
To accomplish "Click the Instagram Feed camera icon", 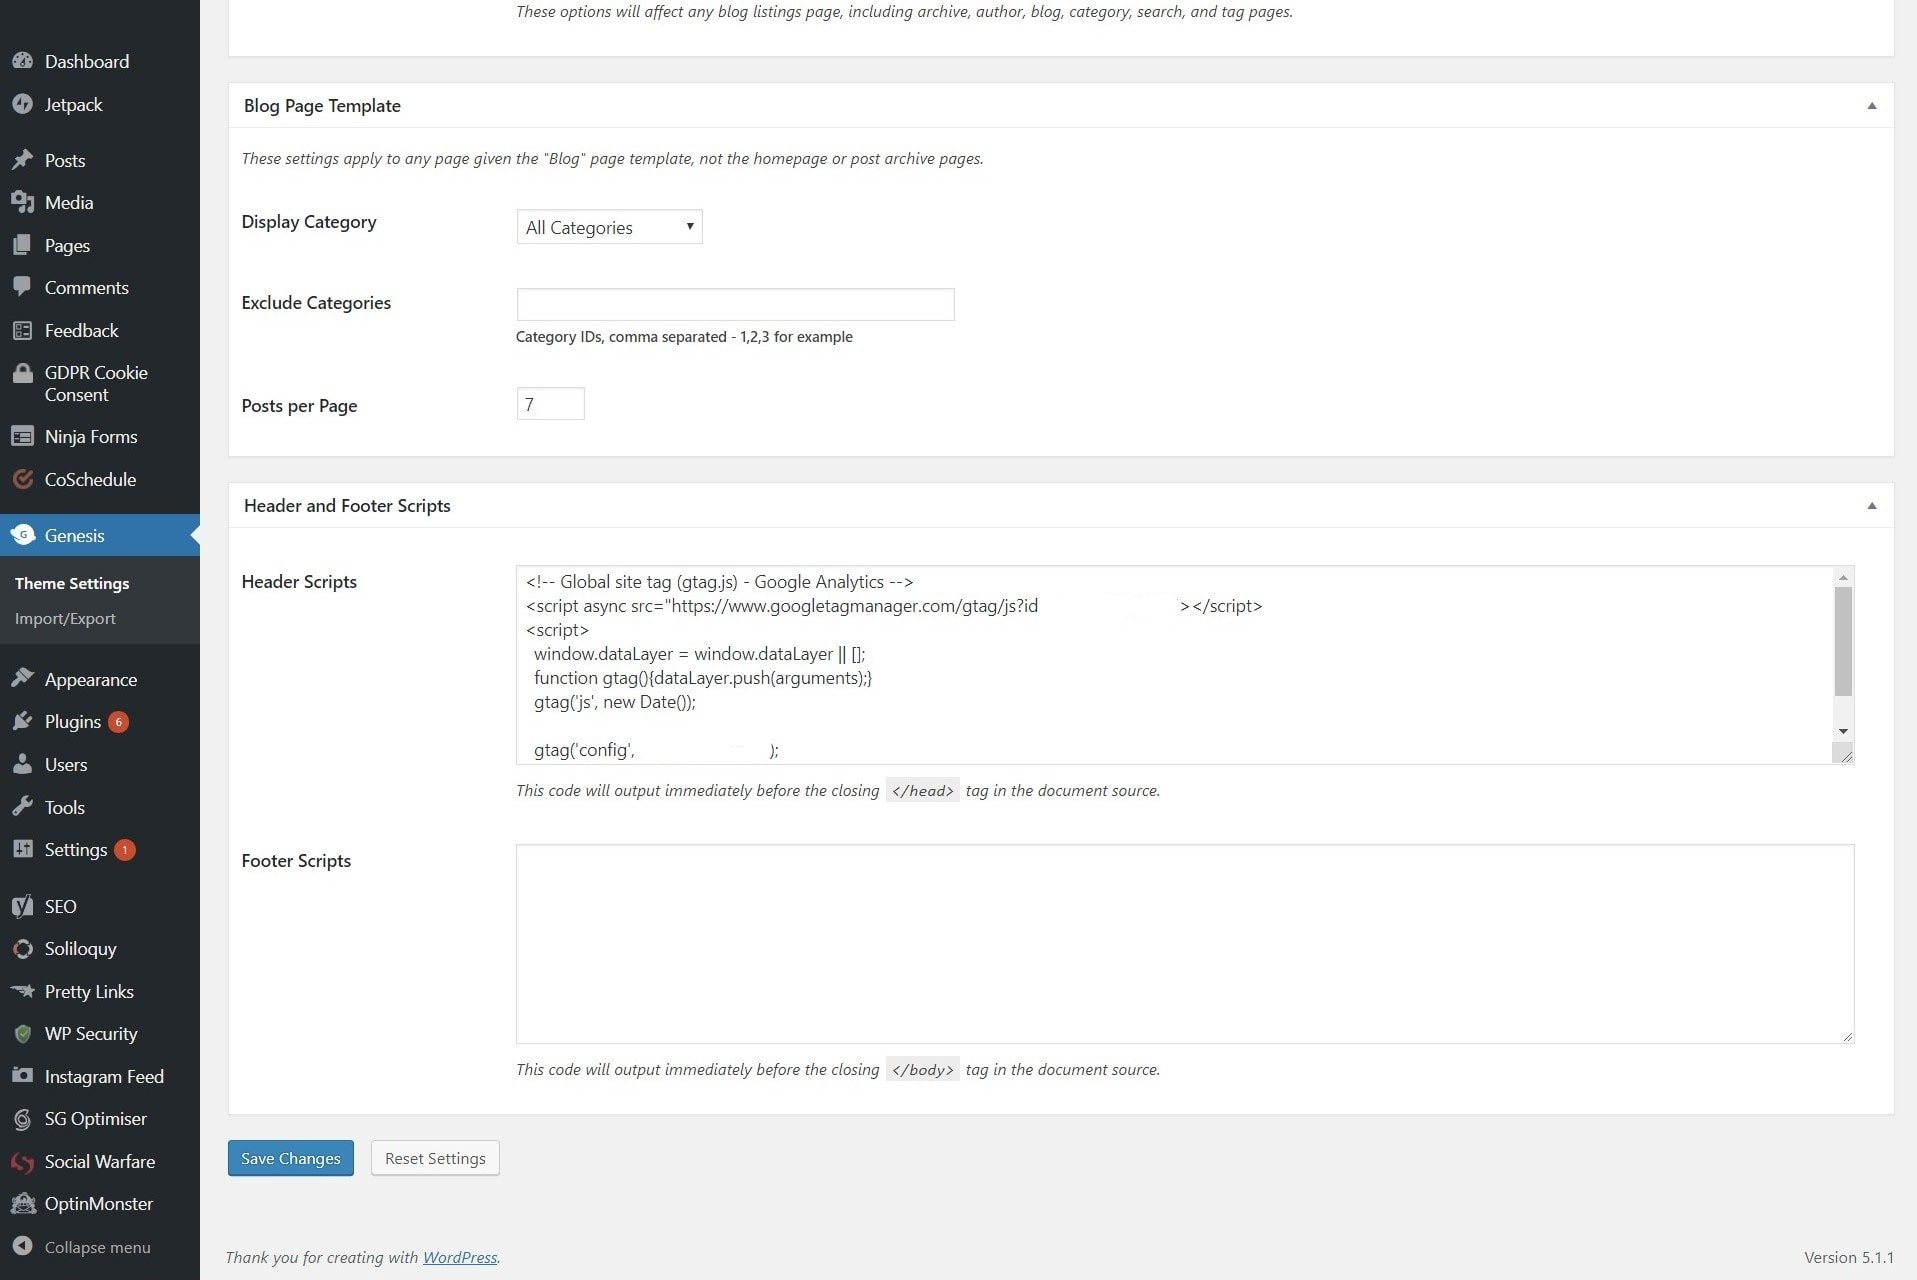I will click(x=22, y=1076).
